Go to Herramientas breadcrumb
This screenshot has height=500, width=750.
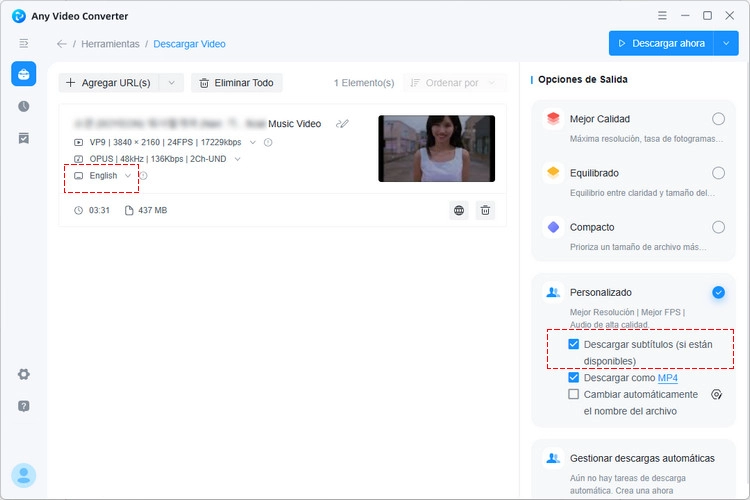[x=110, y=44]
